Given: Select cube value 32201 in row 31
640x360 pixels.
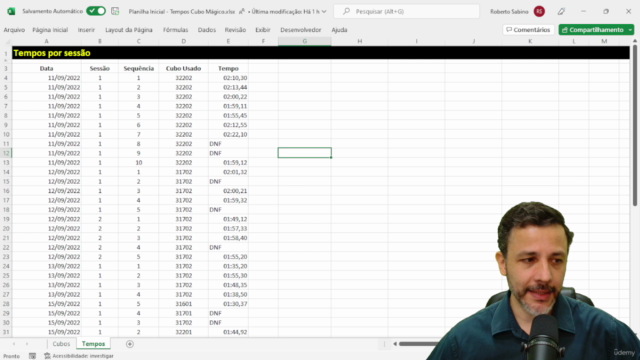Looking at the screenshot, I should click(184, 332).
